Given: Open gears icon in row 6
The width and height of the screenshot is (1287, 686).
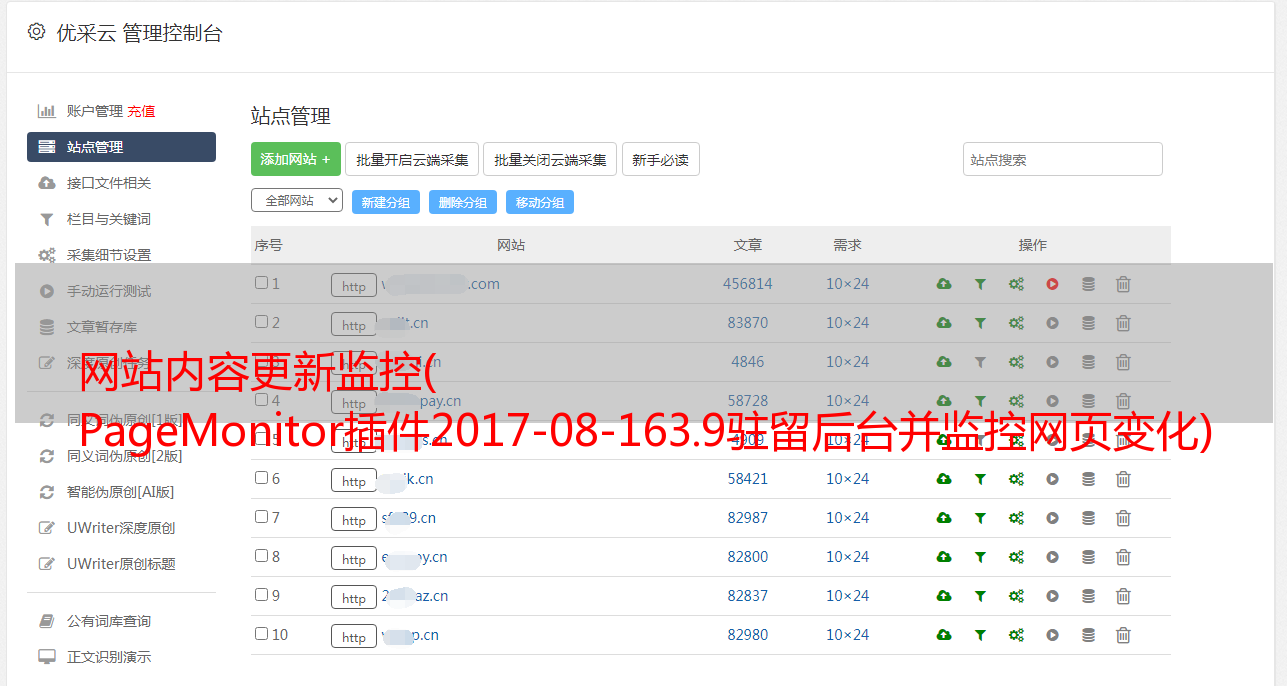Looking at the screenshot, I should (1016, 479).
